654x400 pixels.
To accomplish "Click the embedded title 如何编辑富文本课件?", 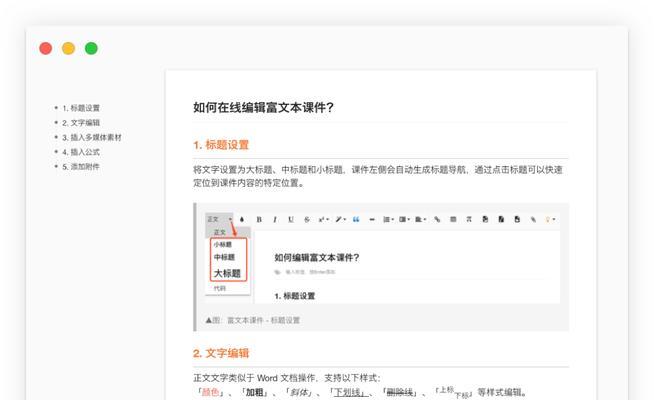I will (x=317, y=258).
